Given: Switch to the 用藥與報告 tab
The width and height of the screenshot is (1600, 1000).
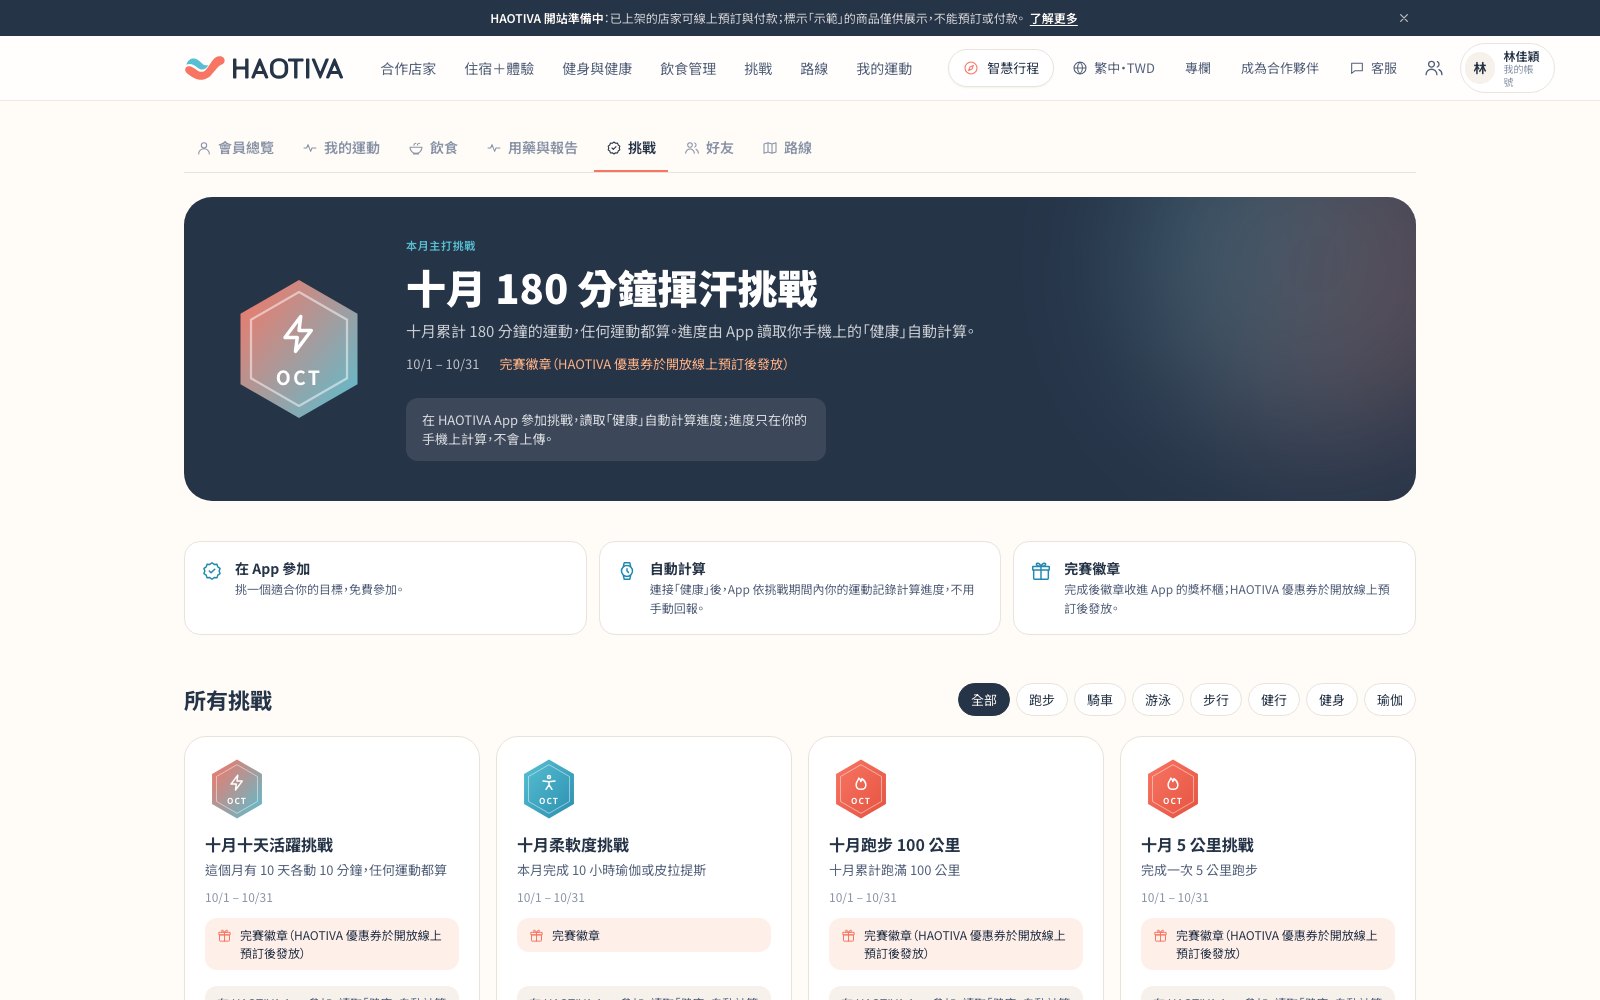Looking at the screenshot, I should tap(532, 148).
